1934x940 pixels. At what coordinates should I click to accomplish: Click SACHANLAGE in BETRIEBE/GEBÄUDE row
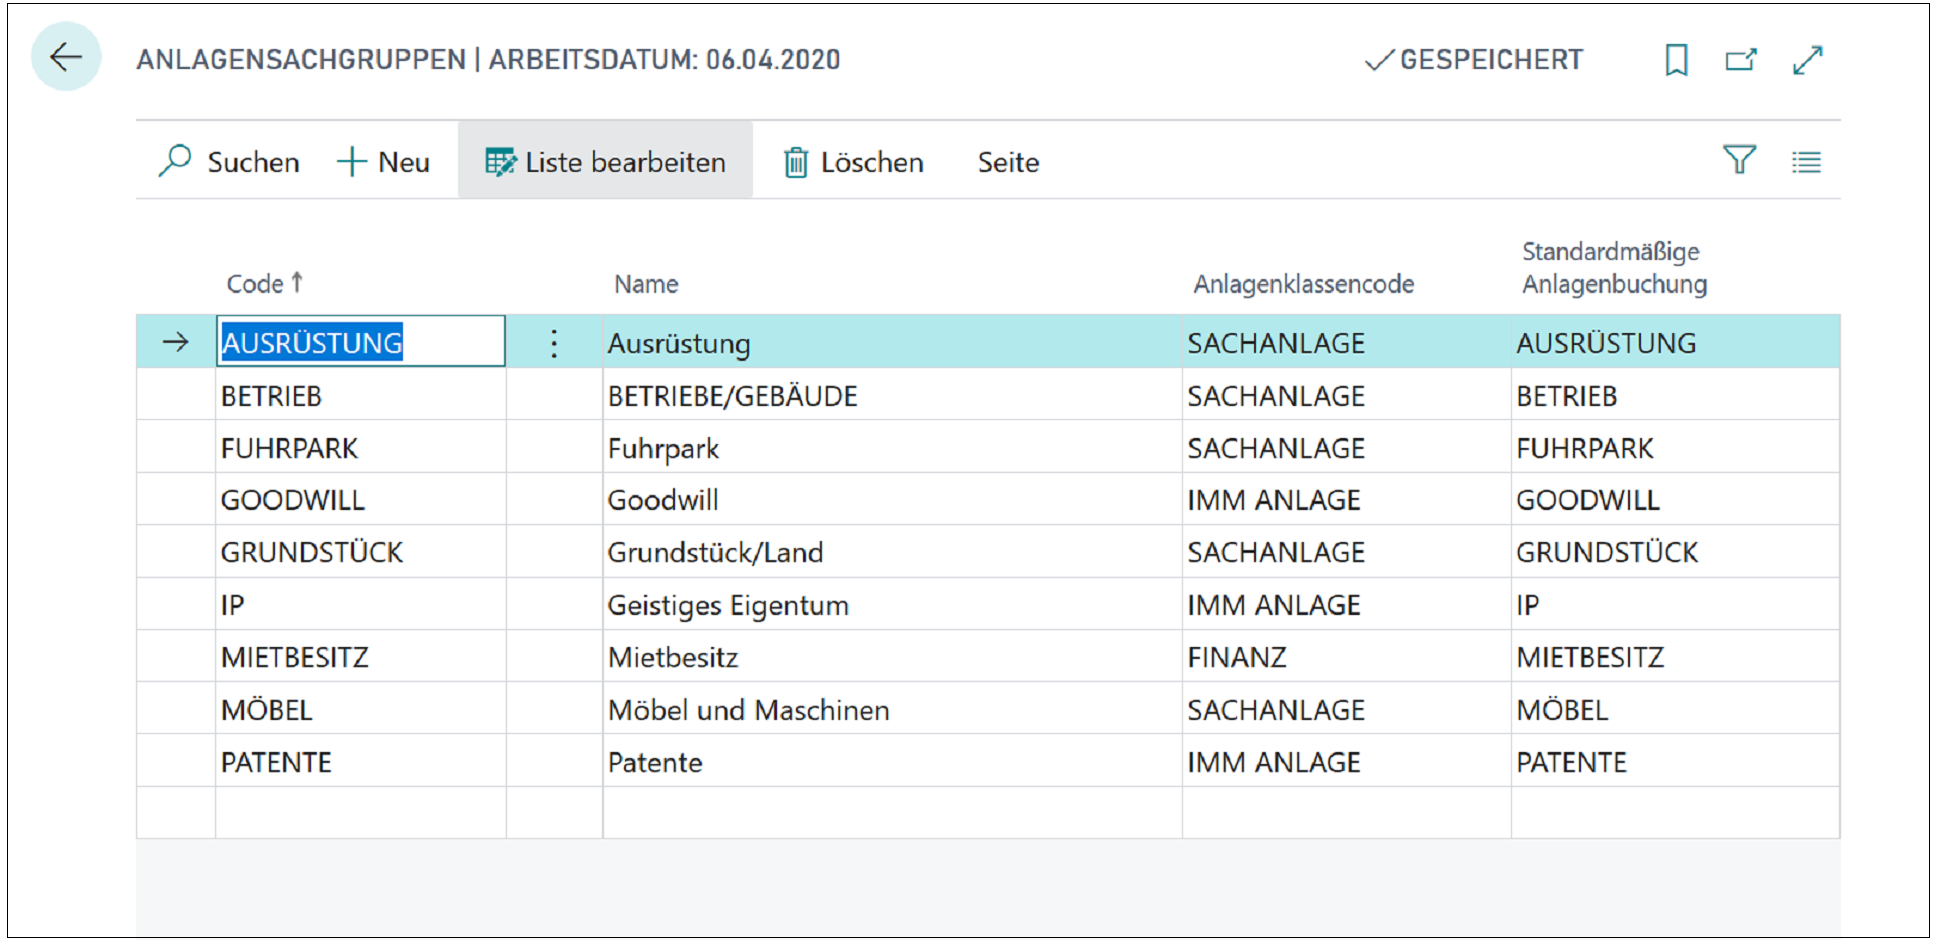click(x=1346, y=395)
